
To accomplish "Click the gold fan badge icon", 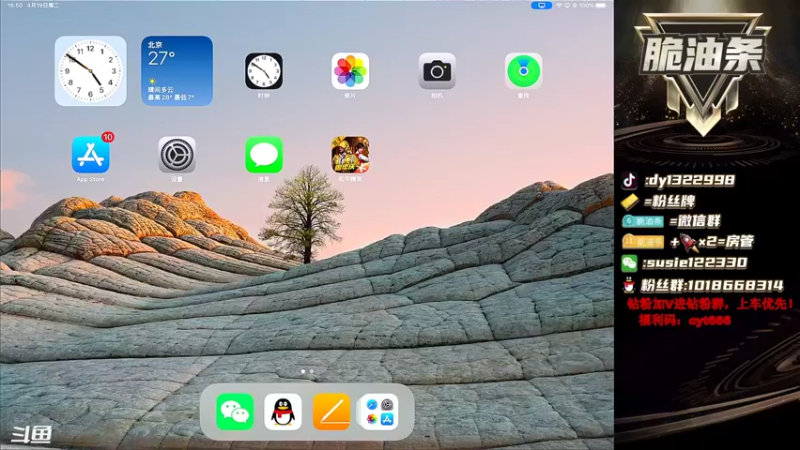I will (x=630, y=202).
